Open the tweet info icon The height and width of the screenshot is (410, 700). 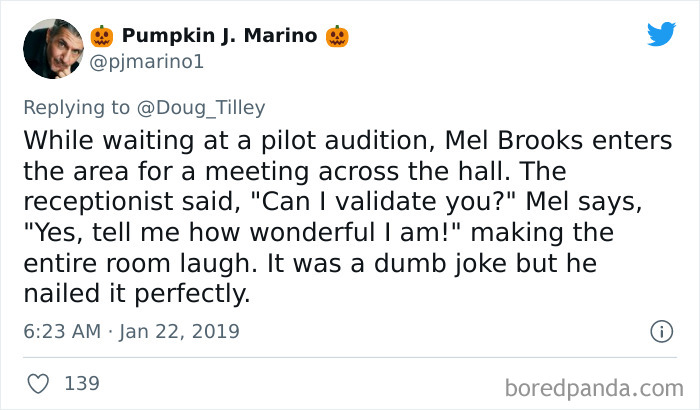click(x=660, y=330)
